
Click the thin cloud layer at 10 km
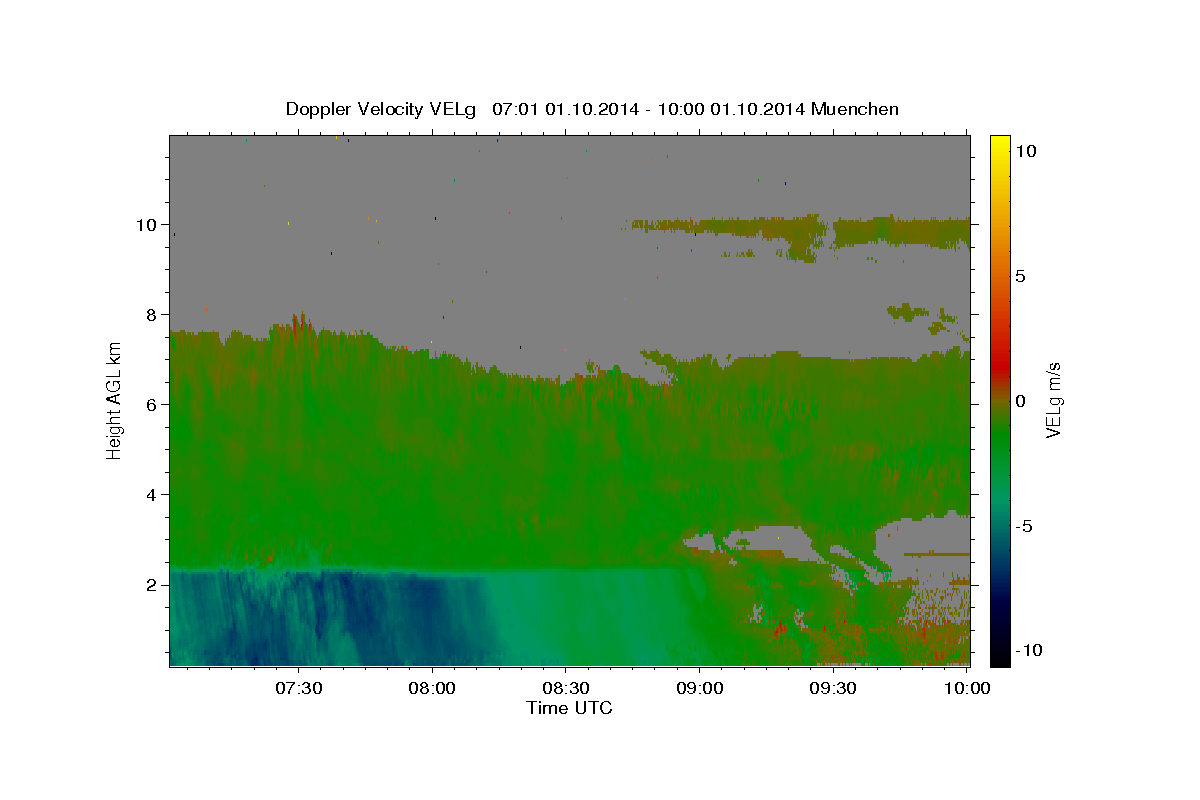[800, 232]
